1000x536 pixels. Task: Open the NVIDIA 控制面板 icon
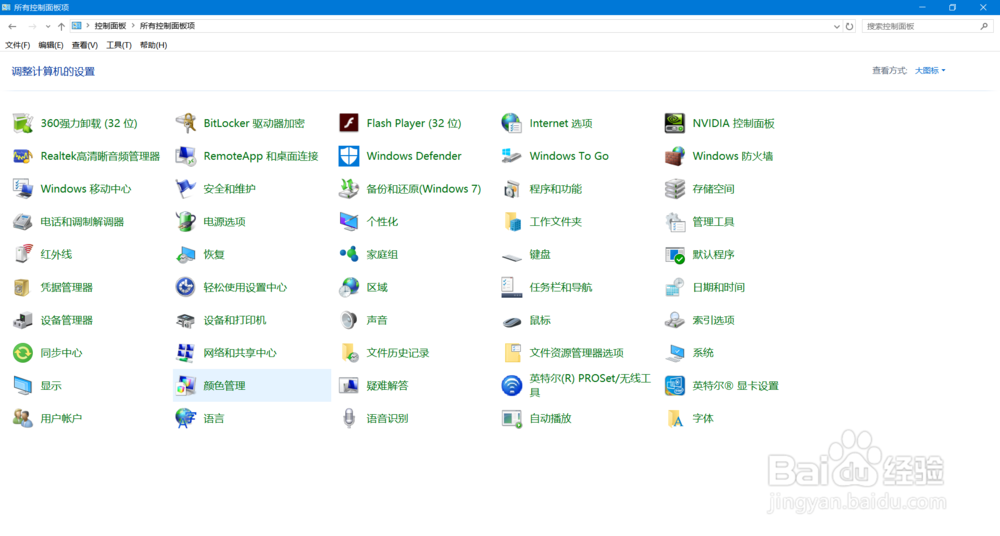[x=675, y=123]
